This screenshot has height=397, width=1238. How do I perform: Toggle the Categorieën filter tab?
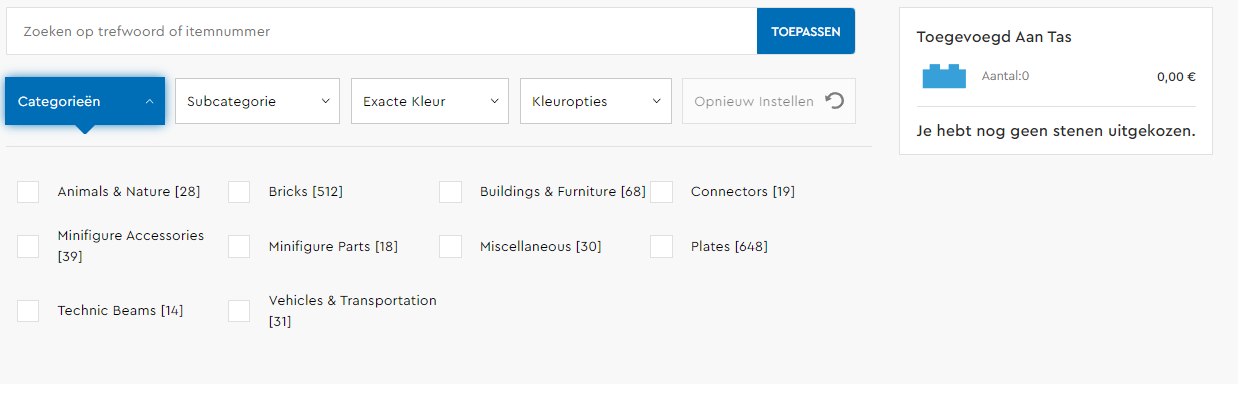(x=85, y=101)
